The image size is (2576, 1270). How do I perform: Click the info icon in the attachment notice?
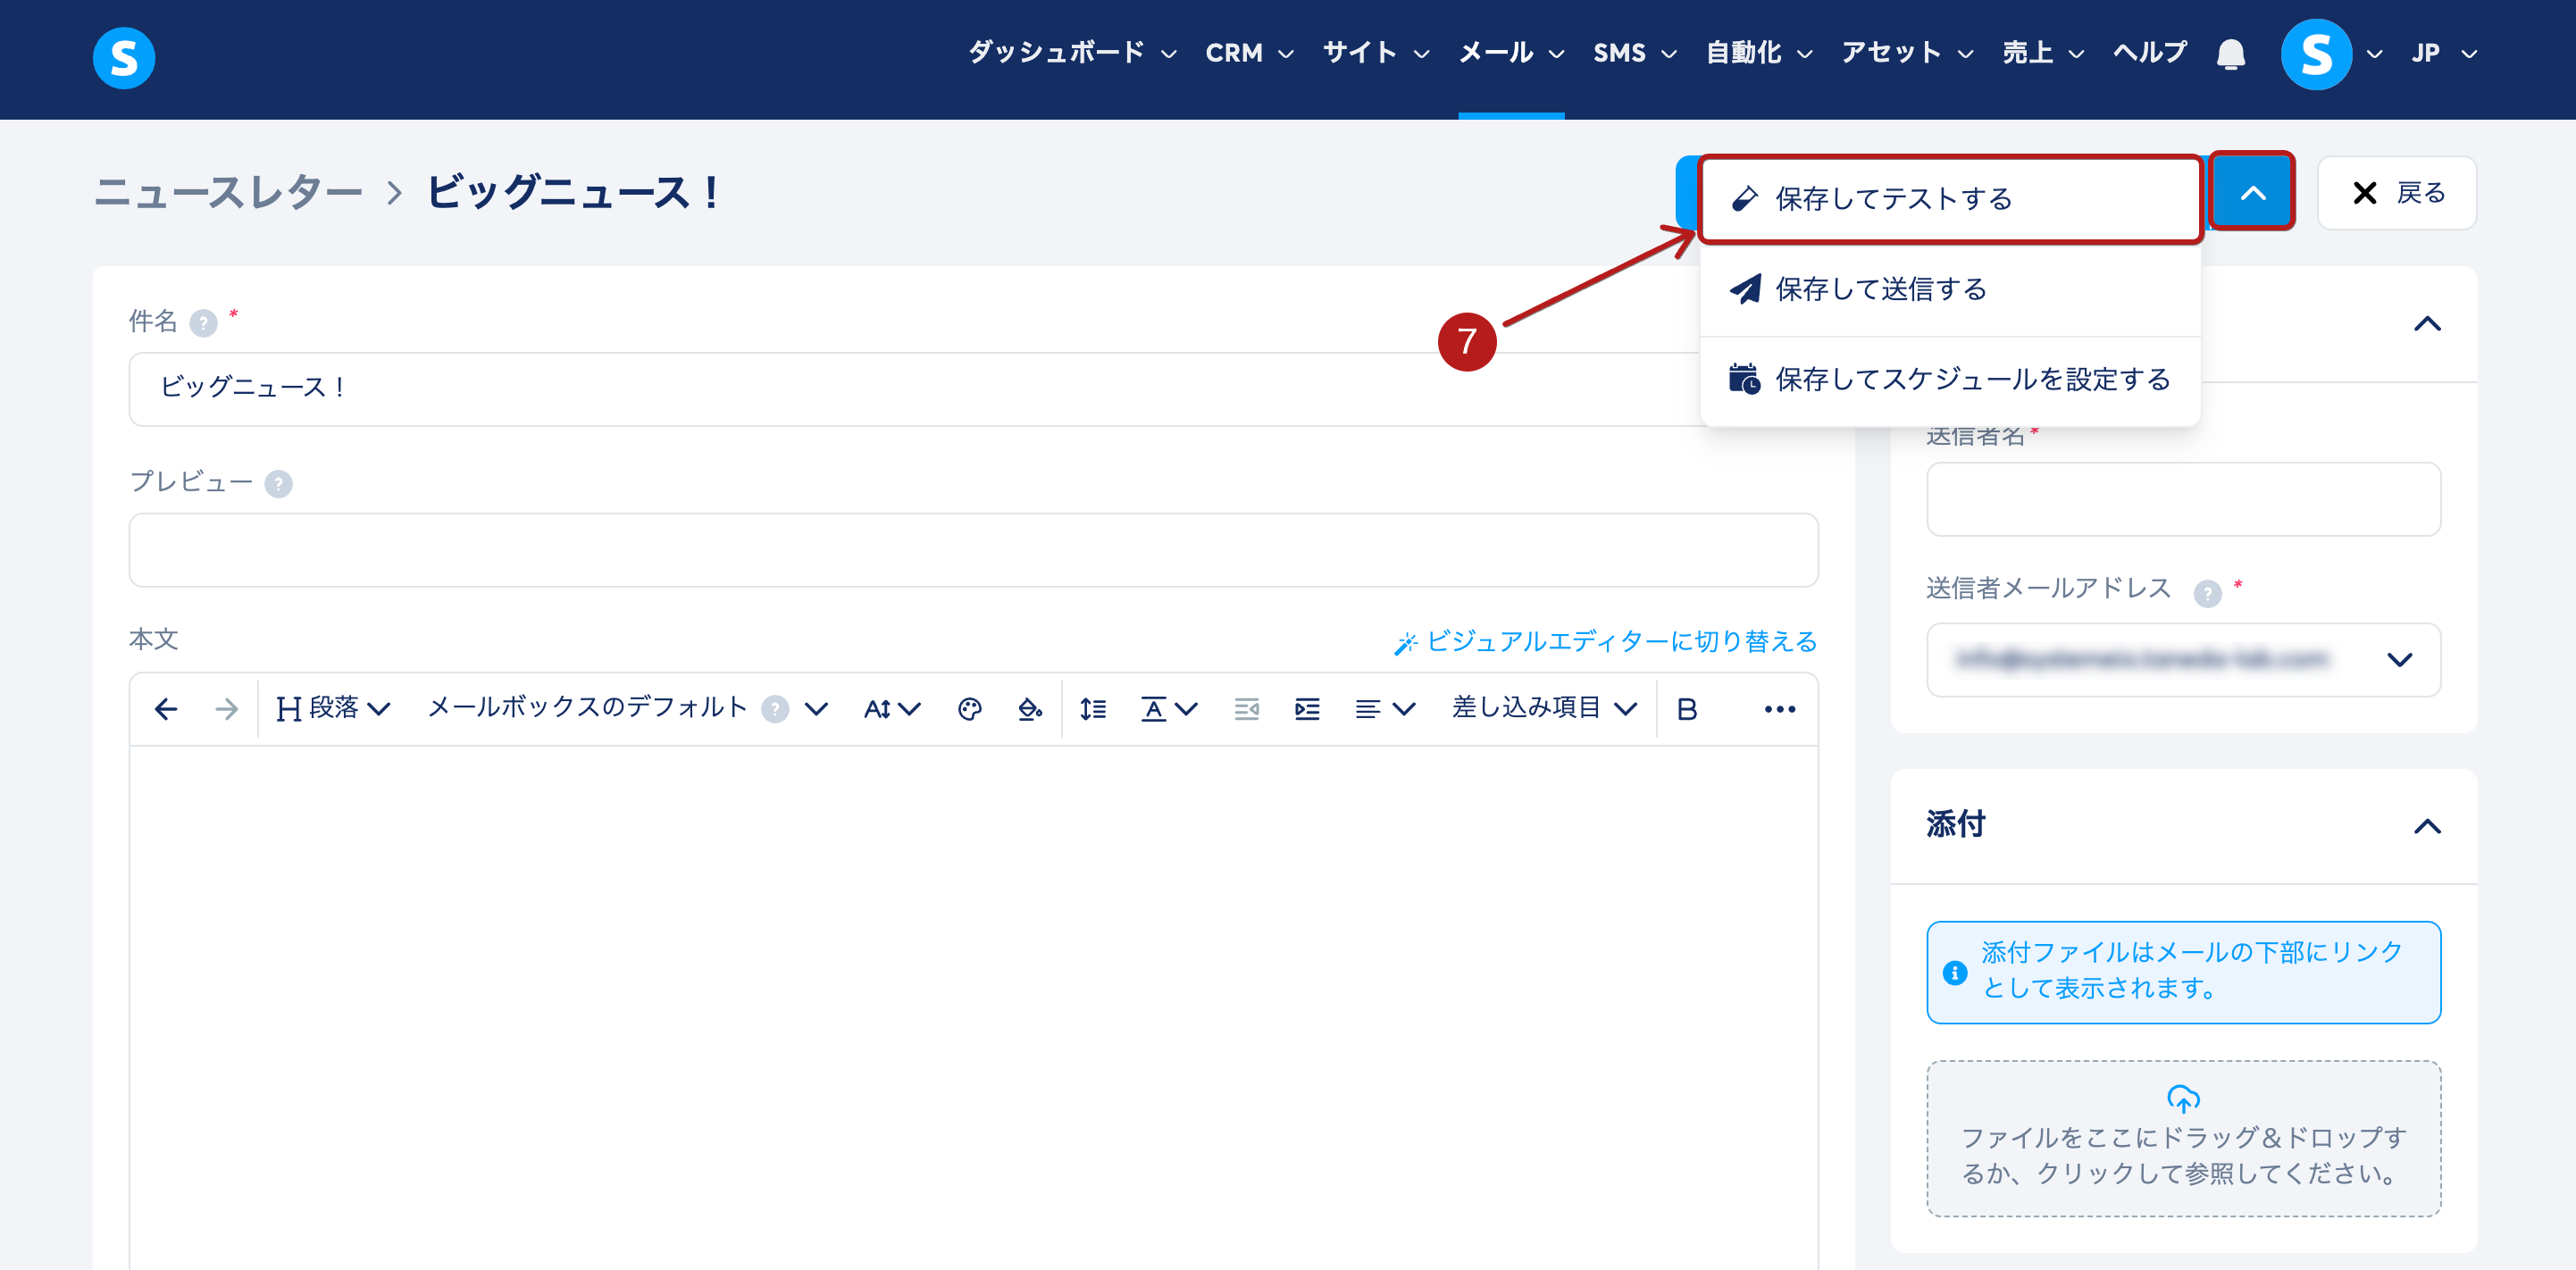pos(1955,972)
